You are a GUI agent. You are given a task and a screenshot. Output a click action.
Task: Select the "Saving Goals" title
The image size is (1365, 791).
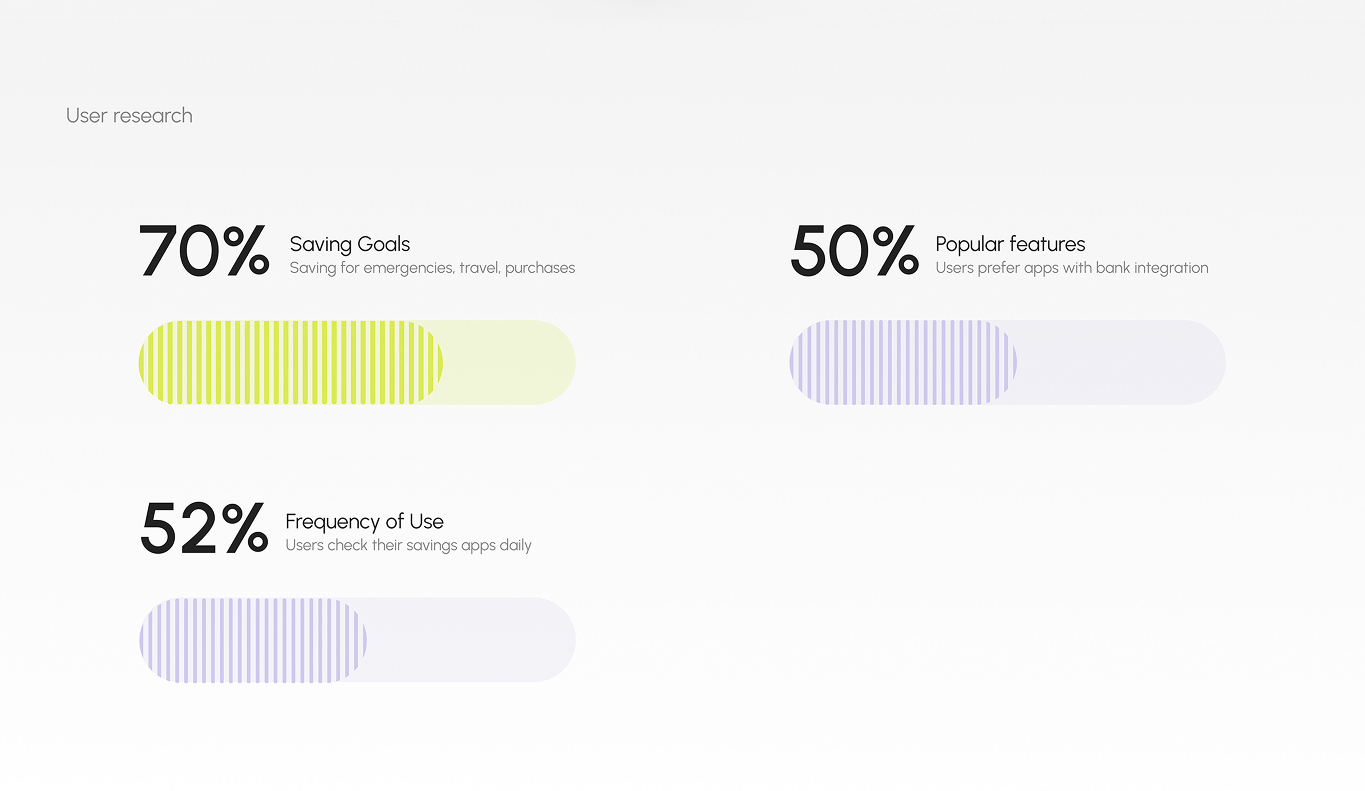point(350,244)
